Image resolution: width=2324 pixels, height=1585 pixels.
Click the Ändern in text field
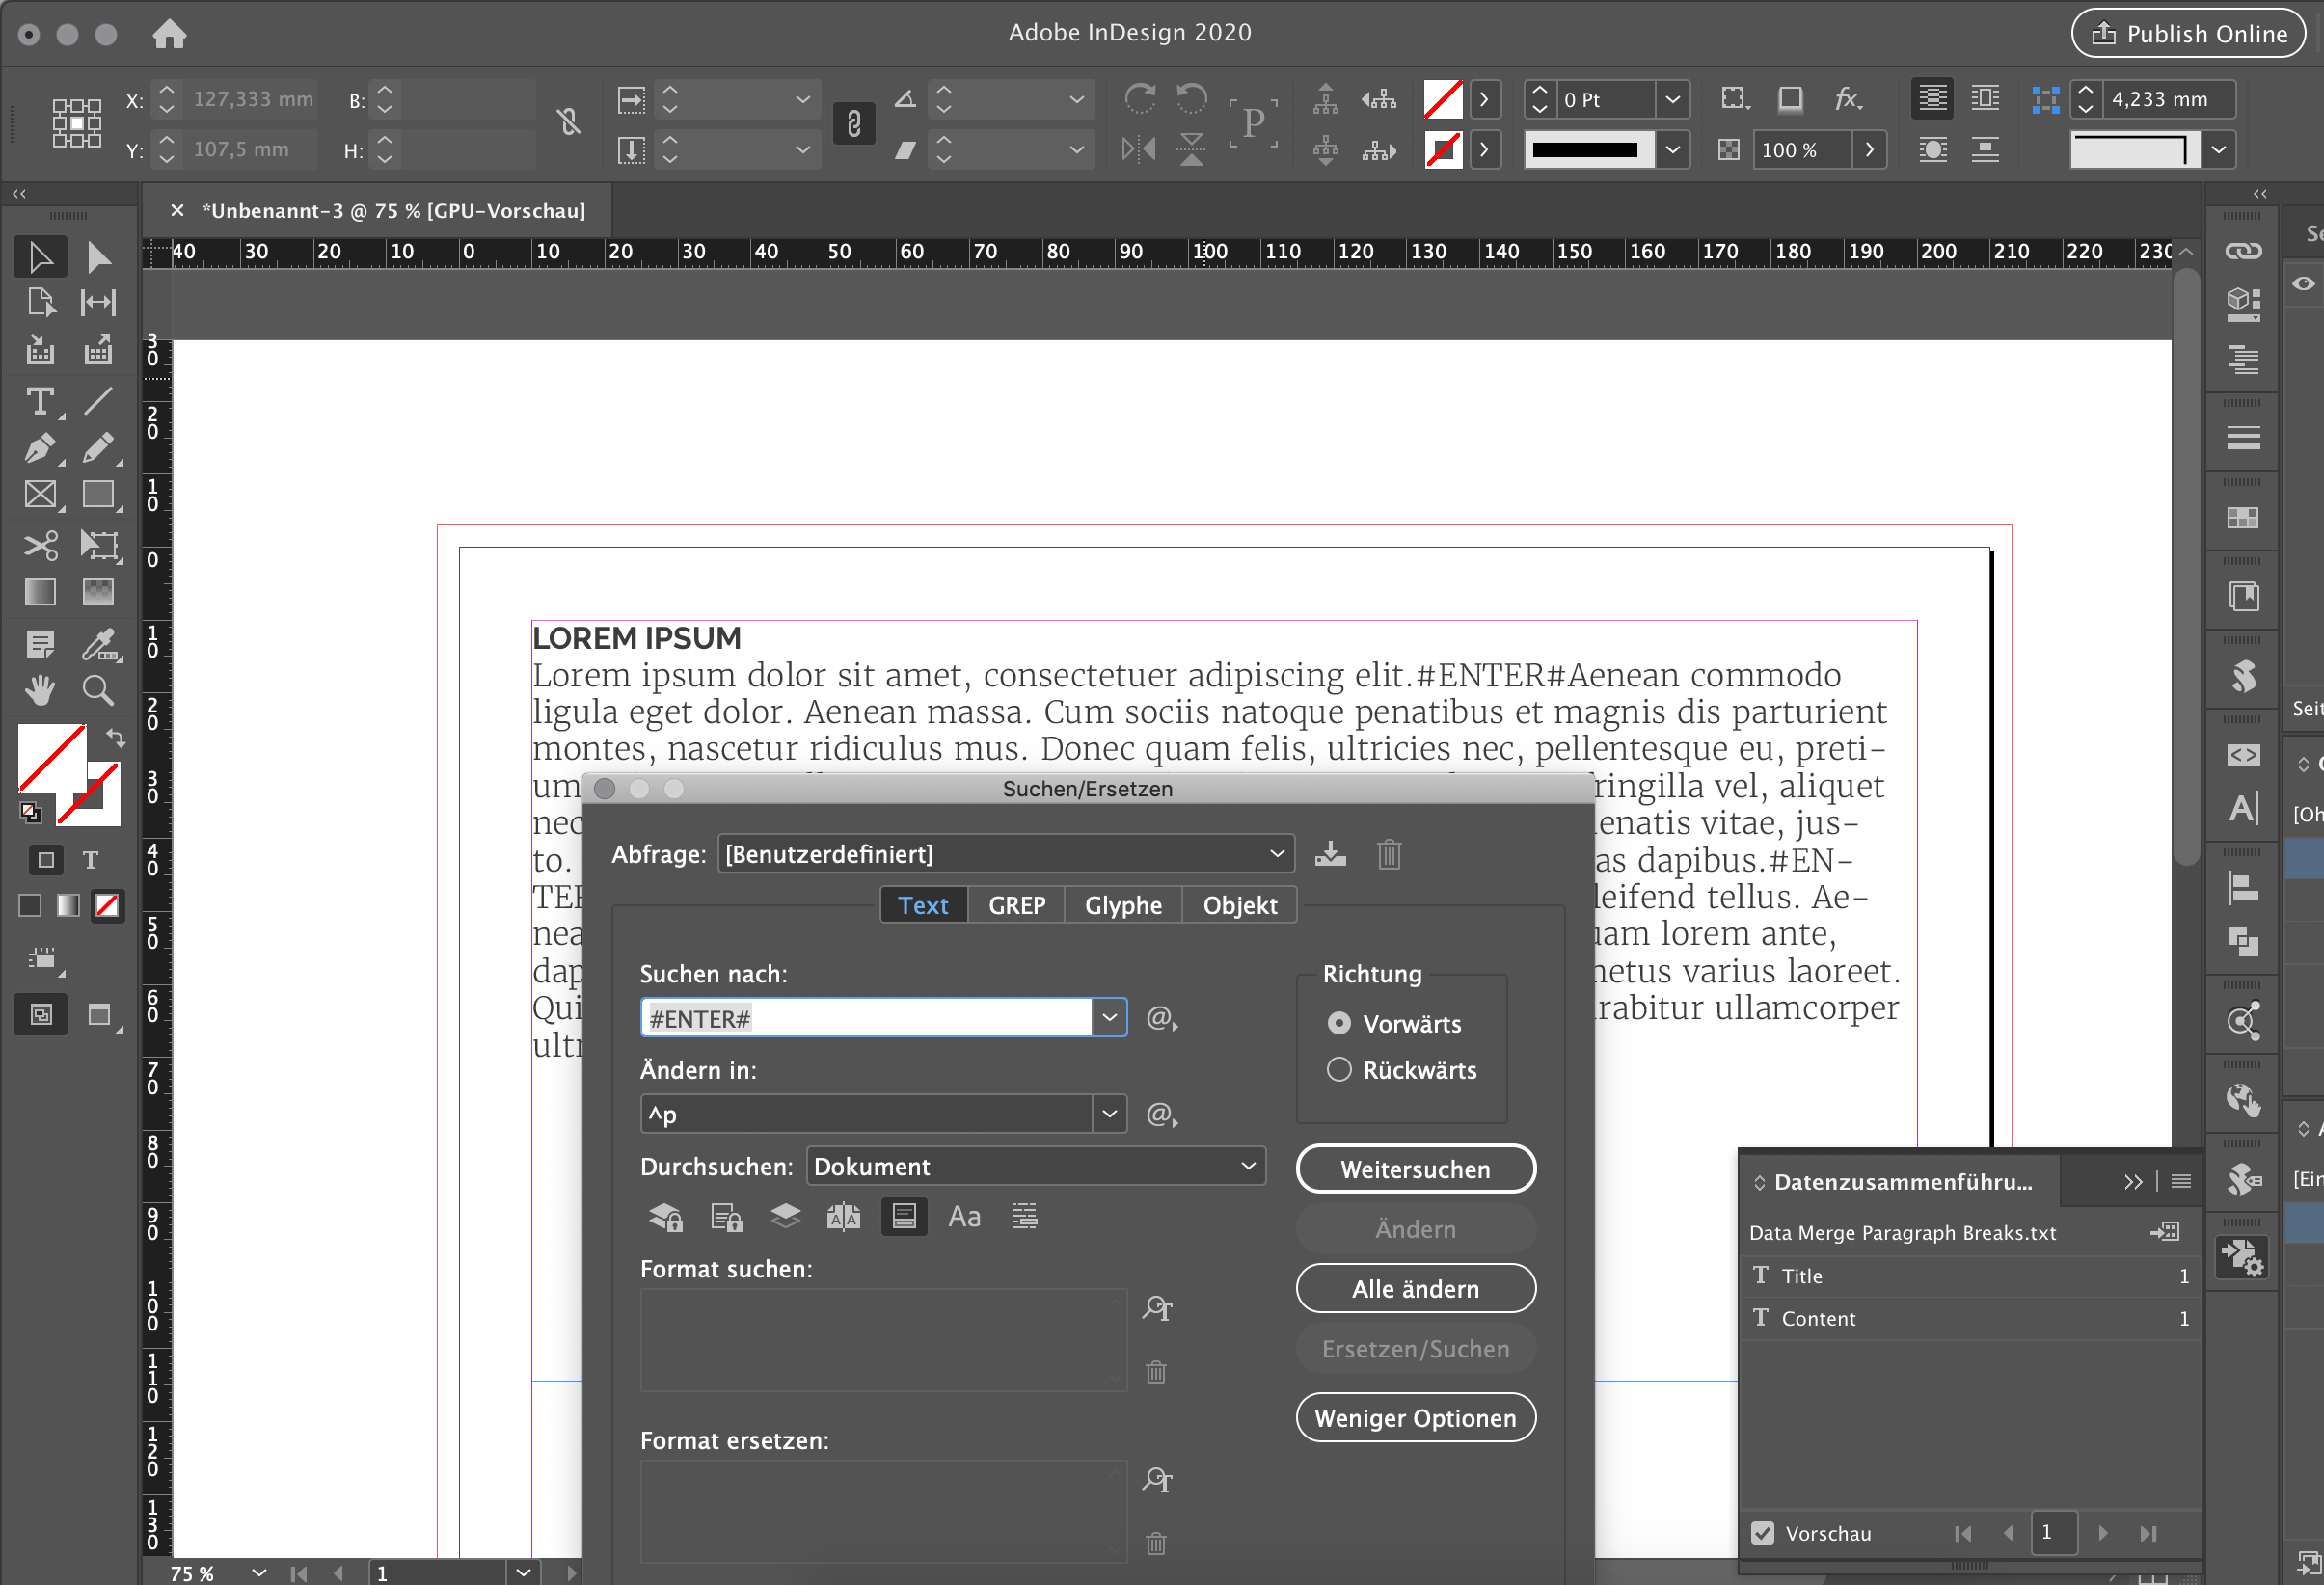[866, 1114]
